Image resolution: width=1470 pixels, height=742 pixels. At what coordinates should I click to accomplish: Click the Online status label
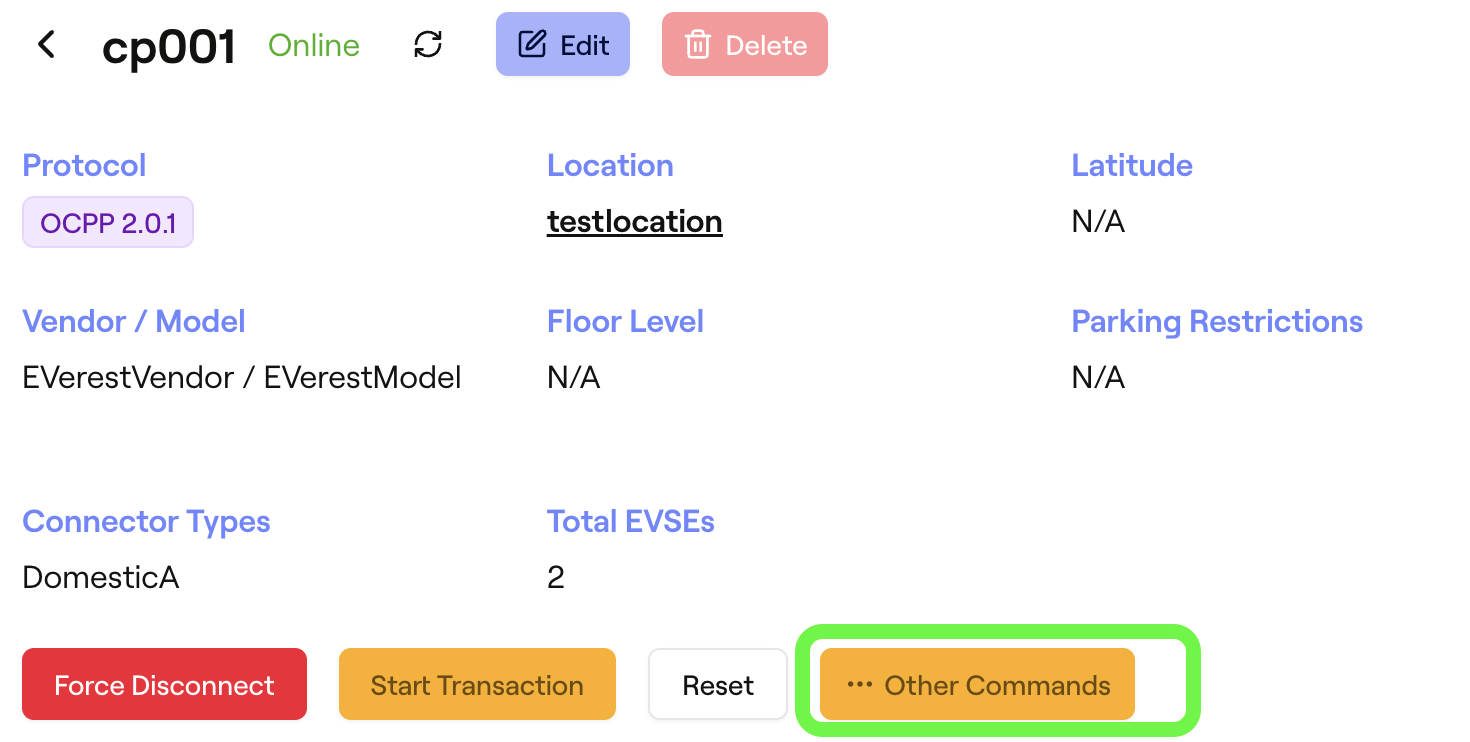pyautogui.click(x=314, y=45)
